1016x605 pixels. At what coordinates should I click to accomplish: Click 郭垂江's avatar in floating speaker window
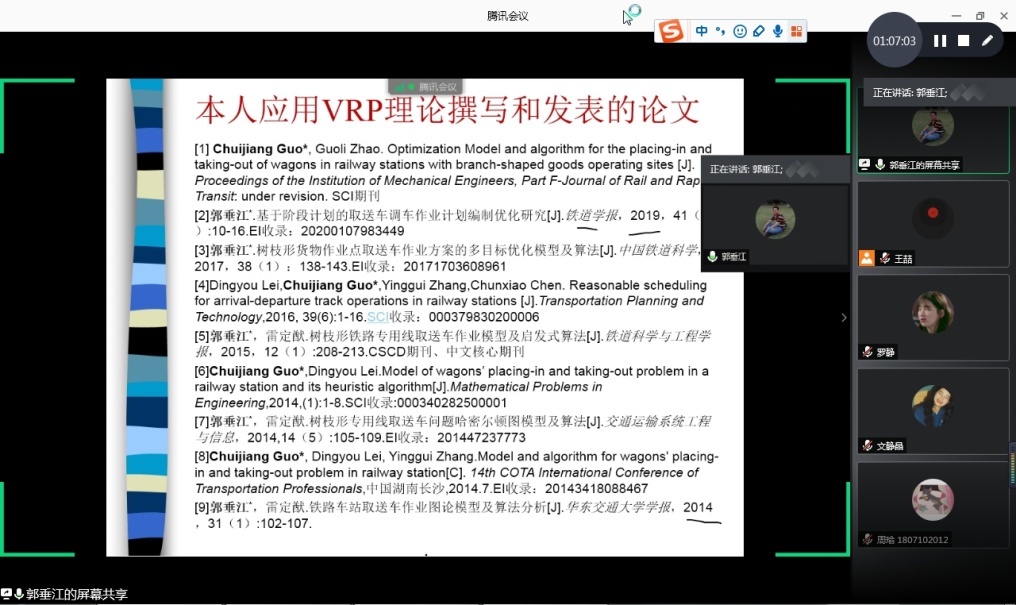pos(775,219)
